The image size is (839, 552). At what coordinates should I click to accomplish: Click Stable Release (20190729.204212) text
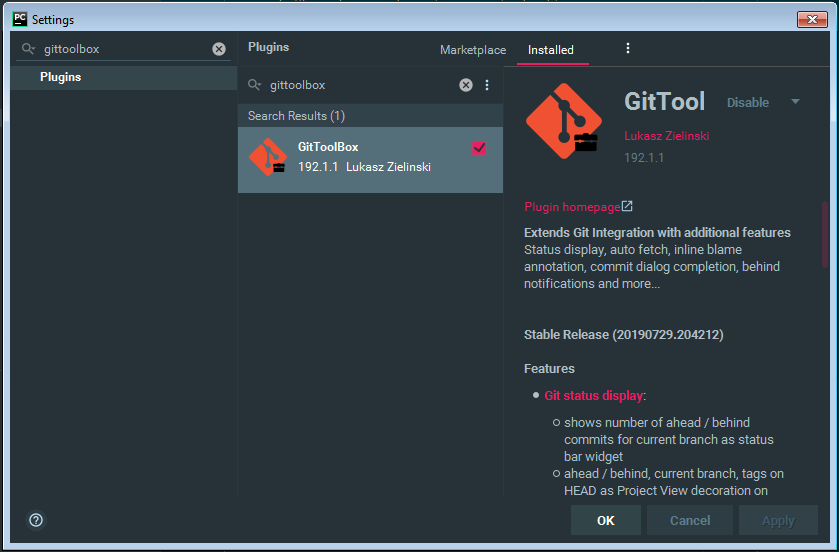623,335
